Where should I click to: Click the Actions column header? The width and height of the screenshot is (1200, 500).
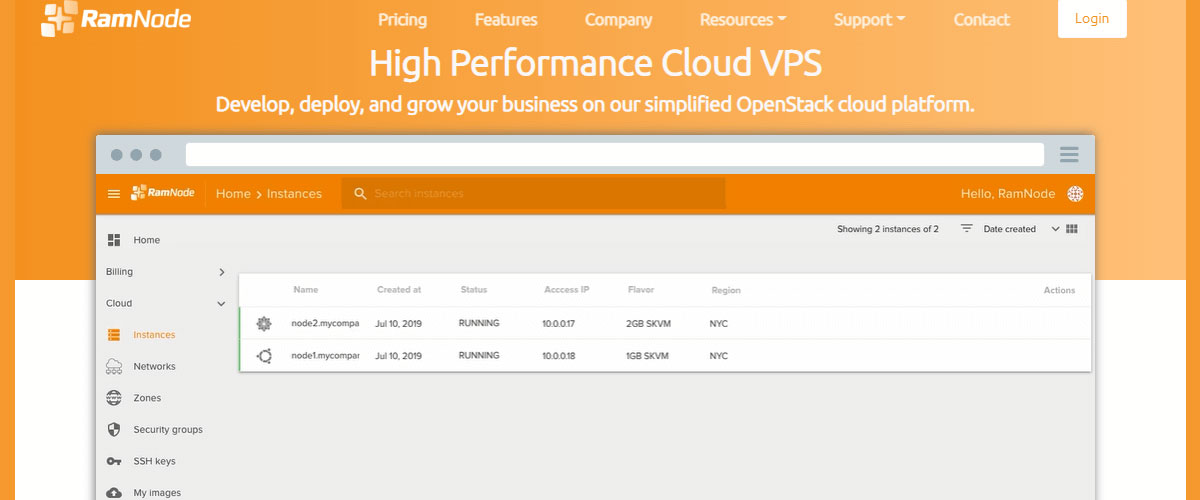(1059, 291)
